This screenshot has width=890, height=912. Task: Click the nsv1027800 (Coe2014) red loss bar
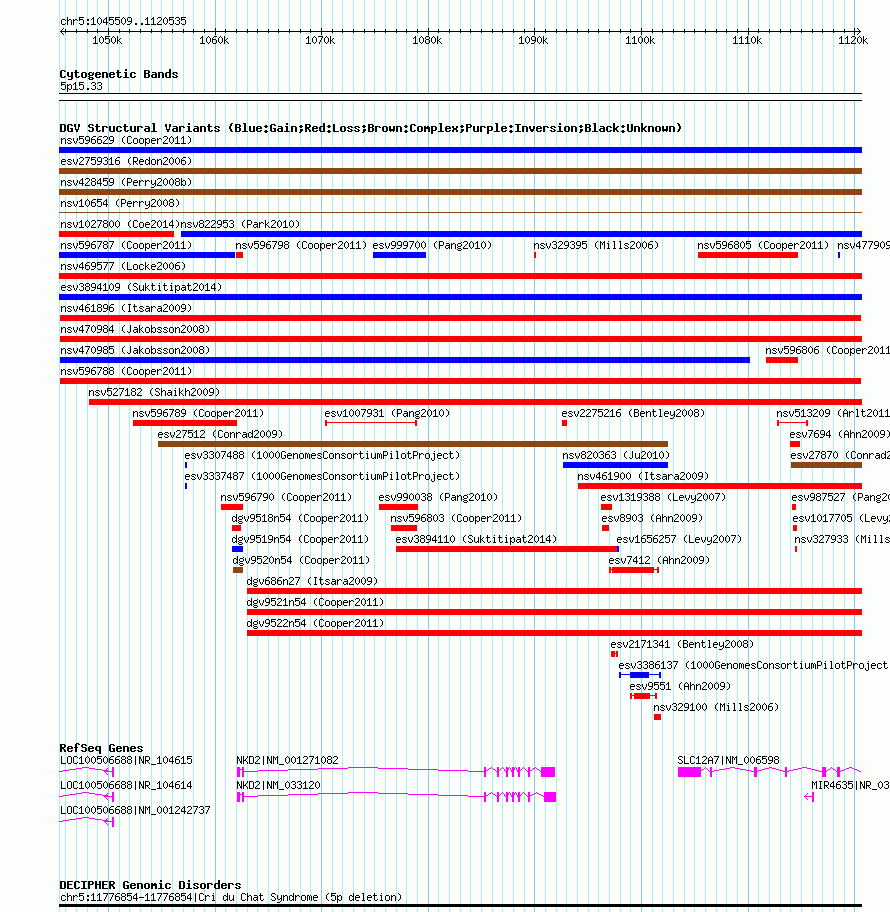click(x=116, y=234)
